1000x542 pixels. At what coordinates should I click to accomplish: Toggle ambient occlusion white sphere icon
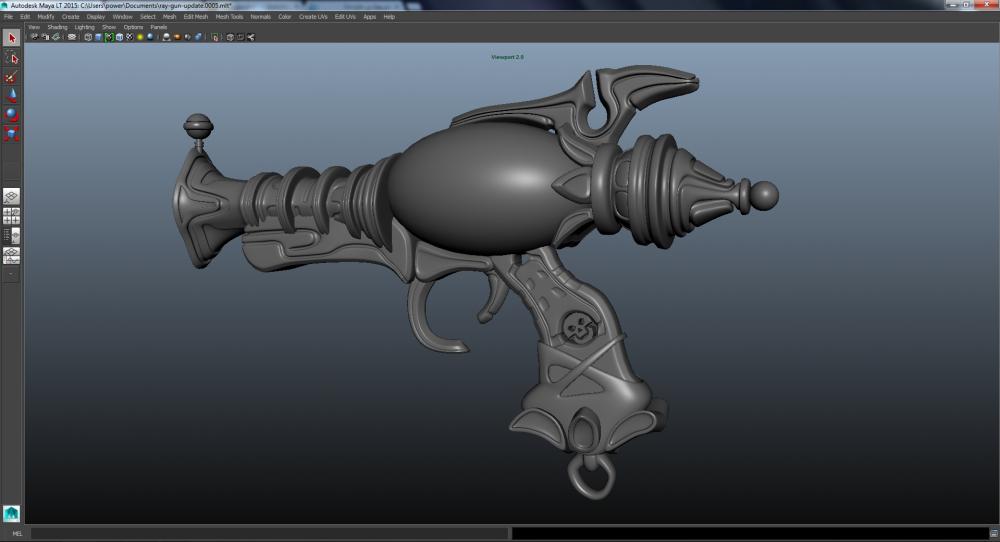166,37
